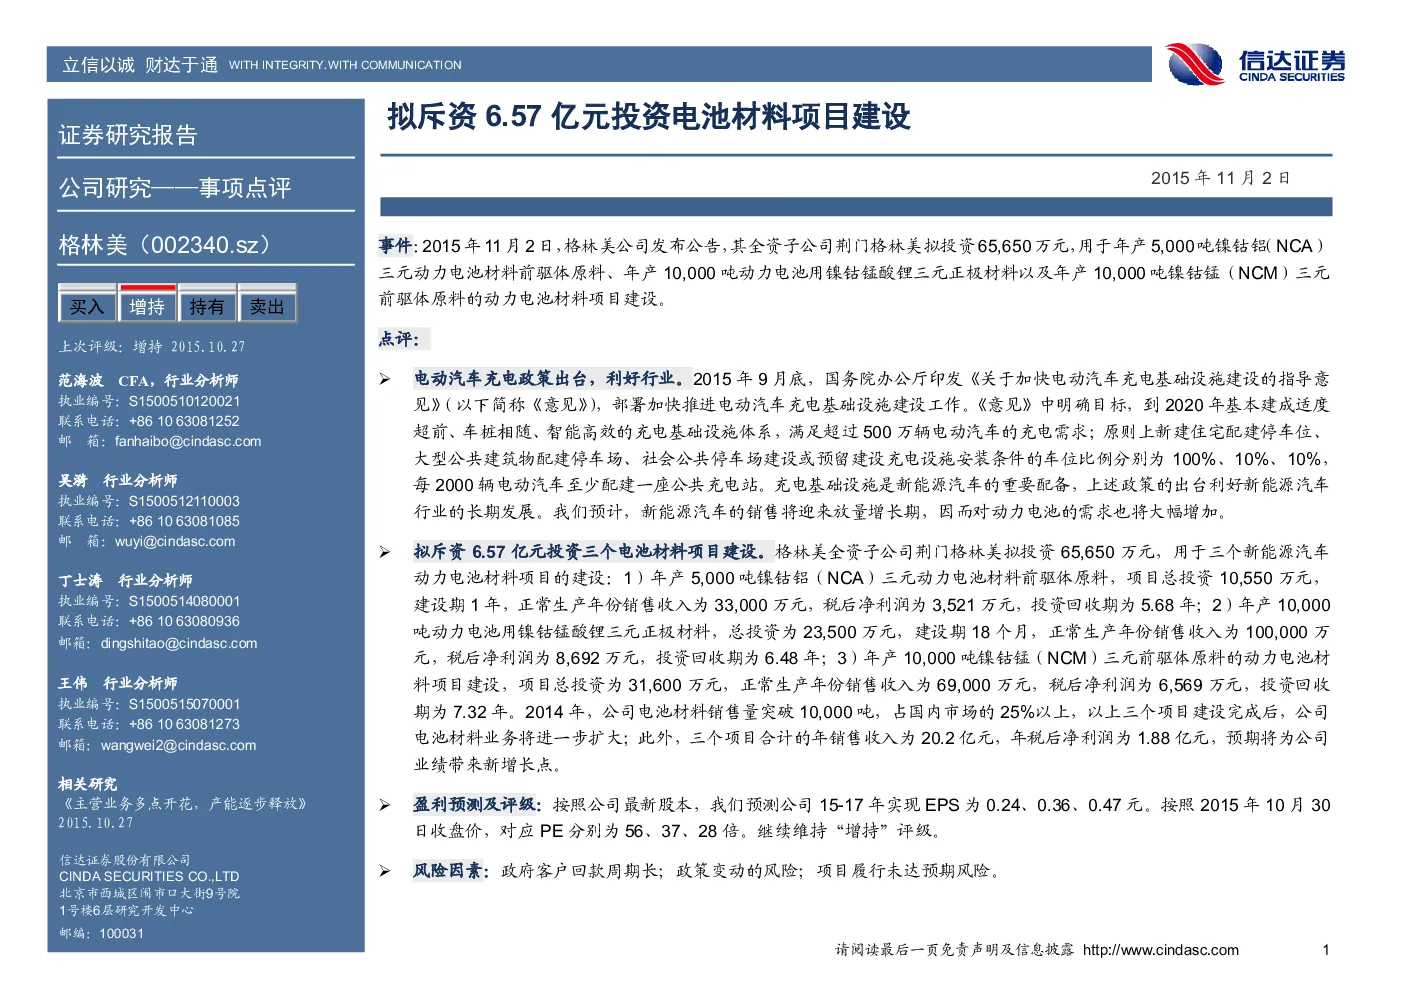Select the 卖出 rating box
Image resolution: width=1403 pixels, height=992 pixels.
(x=267, y=306)
